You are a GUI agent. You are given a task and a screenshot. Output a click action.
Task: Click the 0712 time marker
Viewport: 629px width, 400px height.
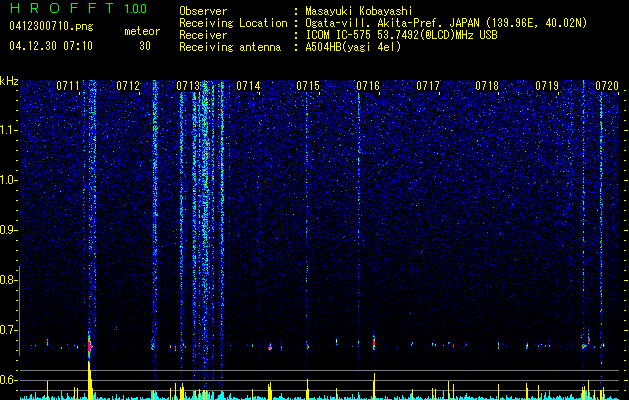pos(128,85)
